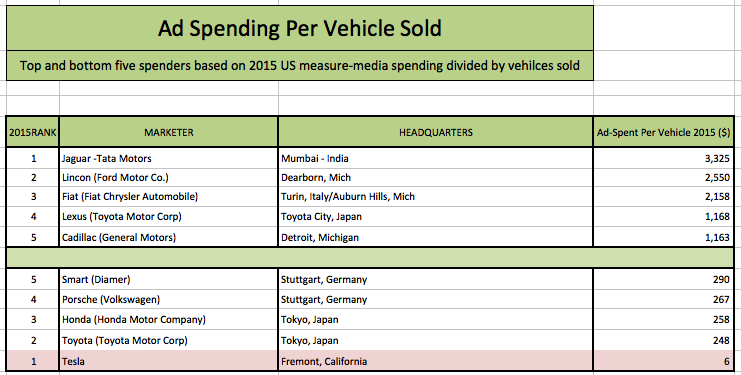
Task: Select rank 5 cell in the Cadillac row
Action: (33, 237)
